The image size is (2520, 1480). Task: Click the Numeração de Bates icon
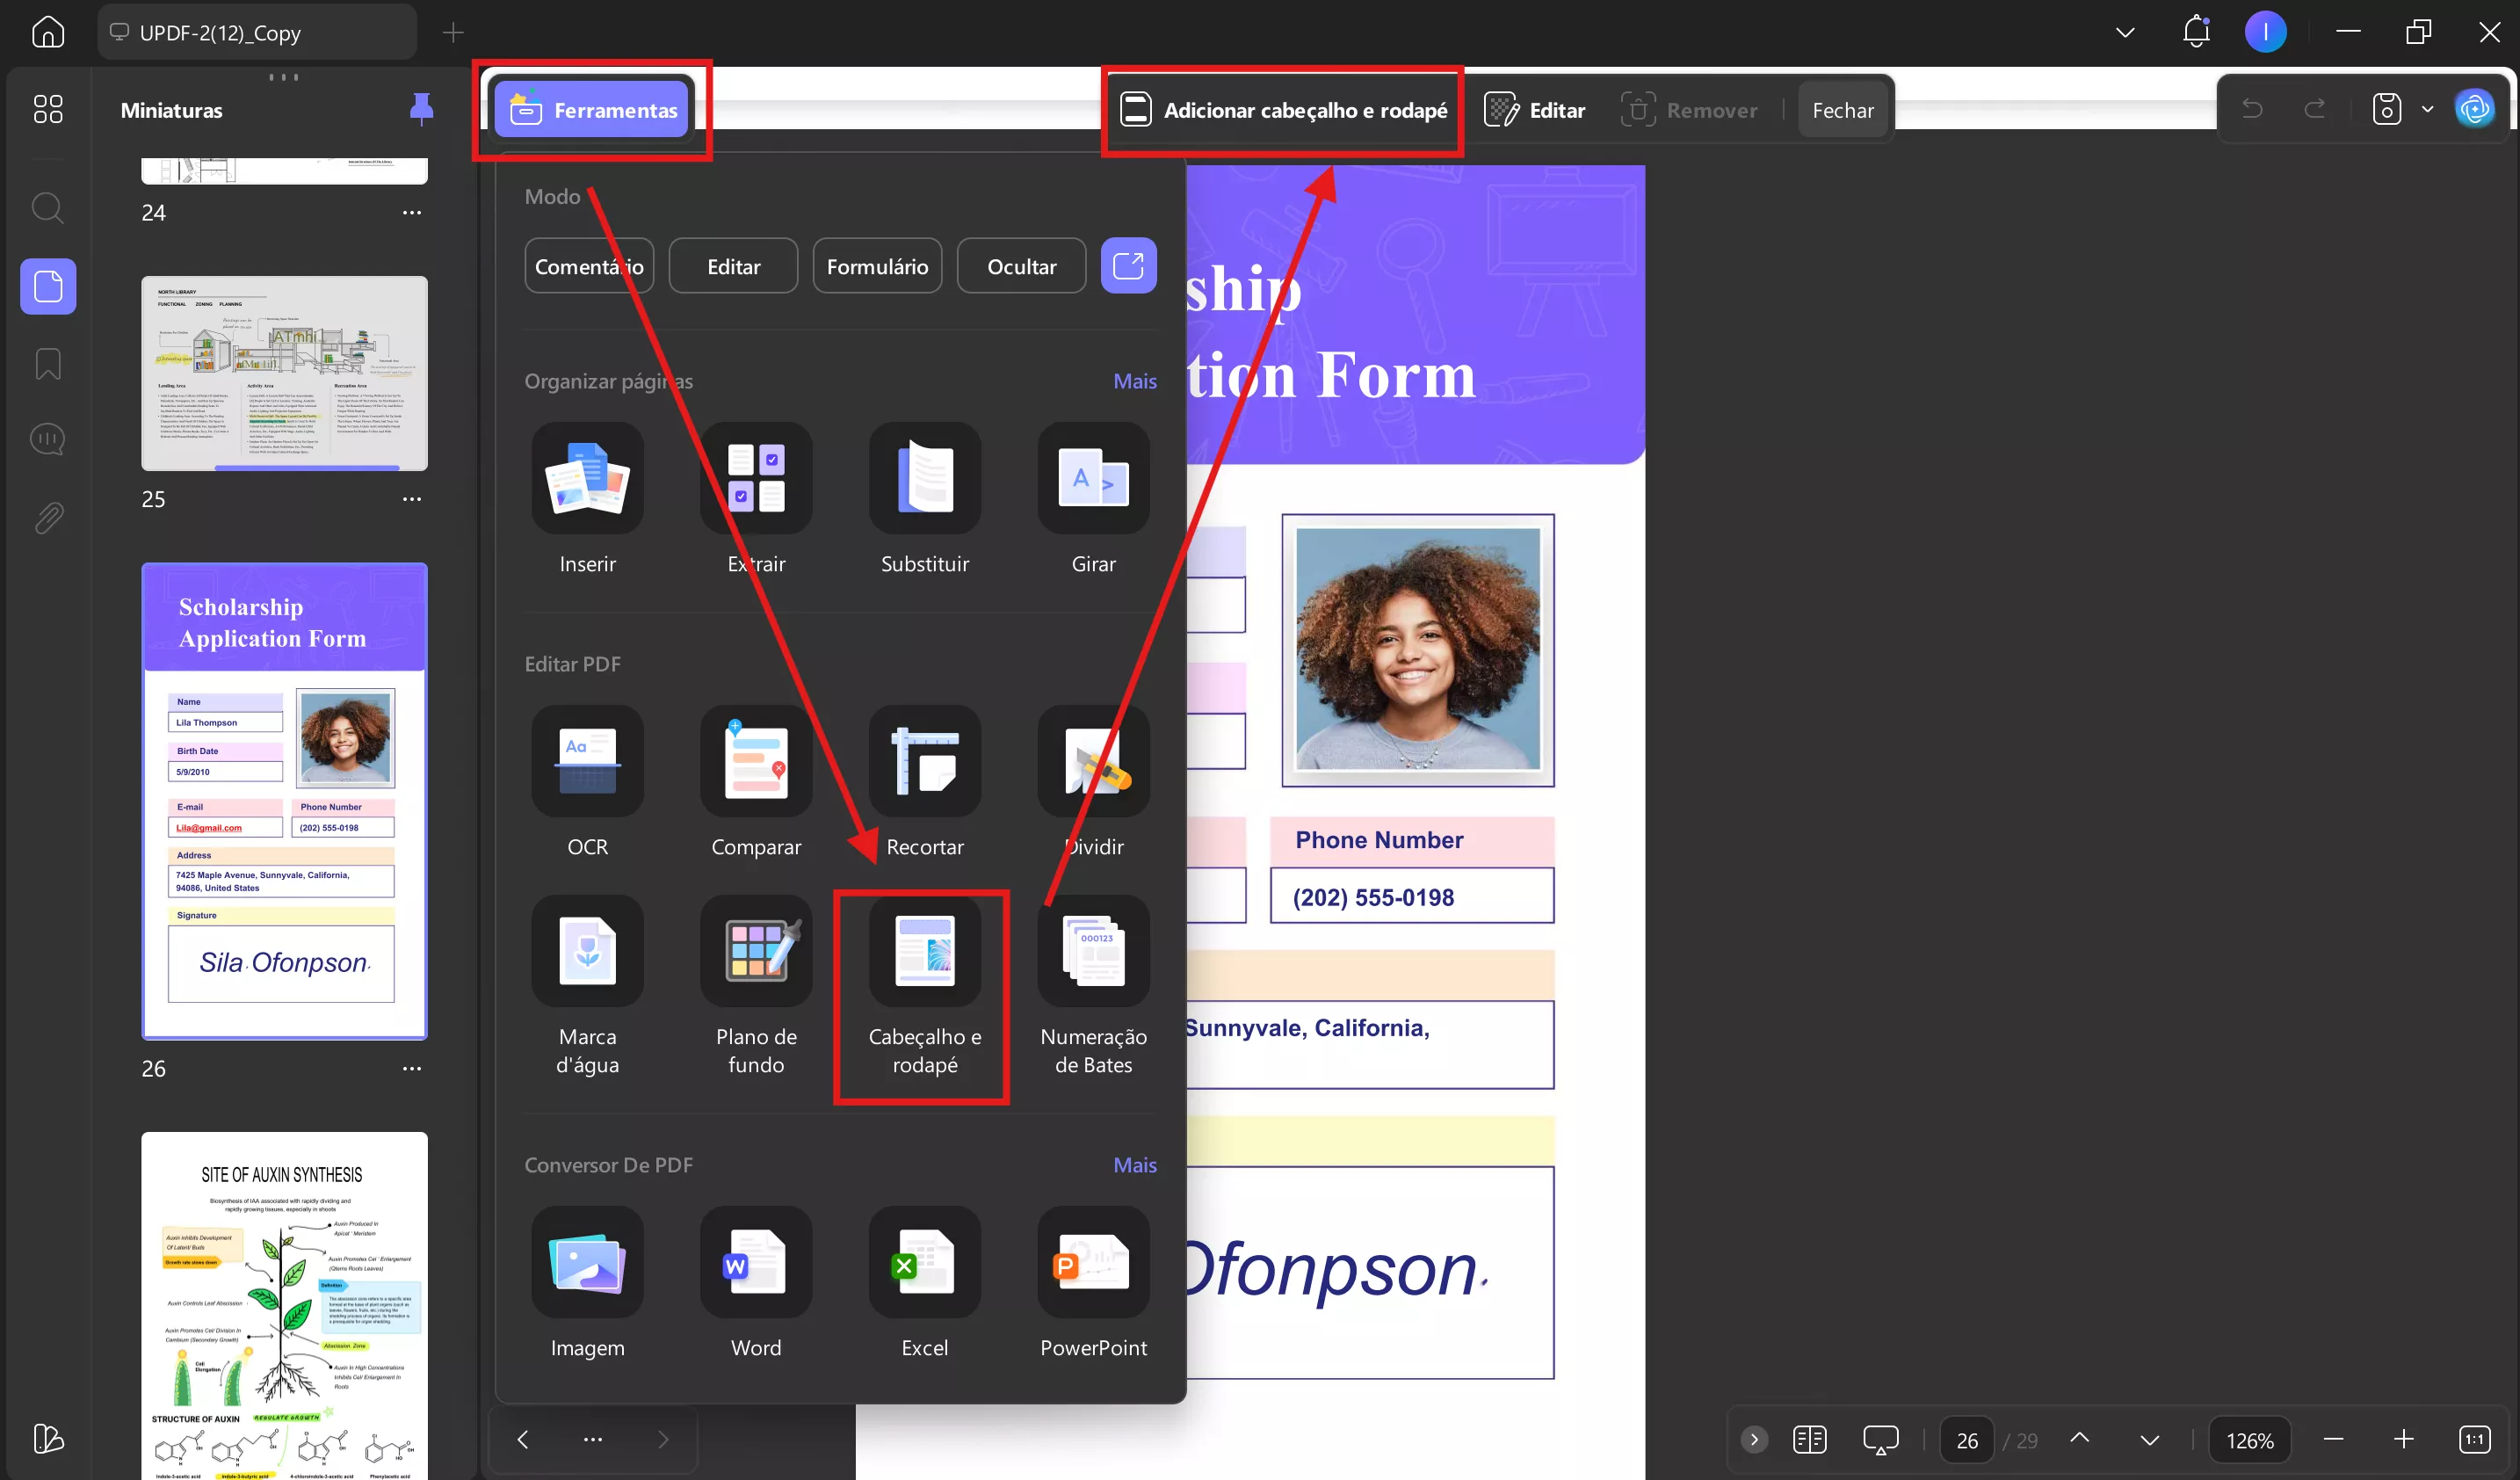pyautogui.click(x=1093, y=951)
